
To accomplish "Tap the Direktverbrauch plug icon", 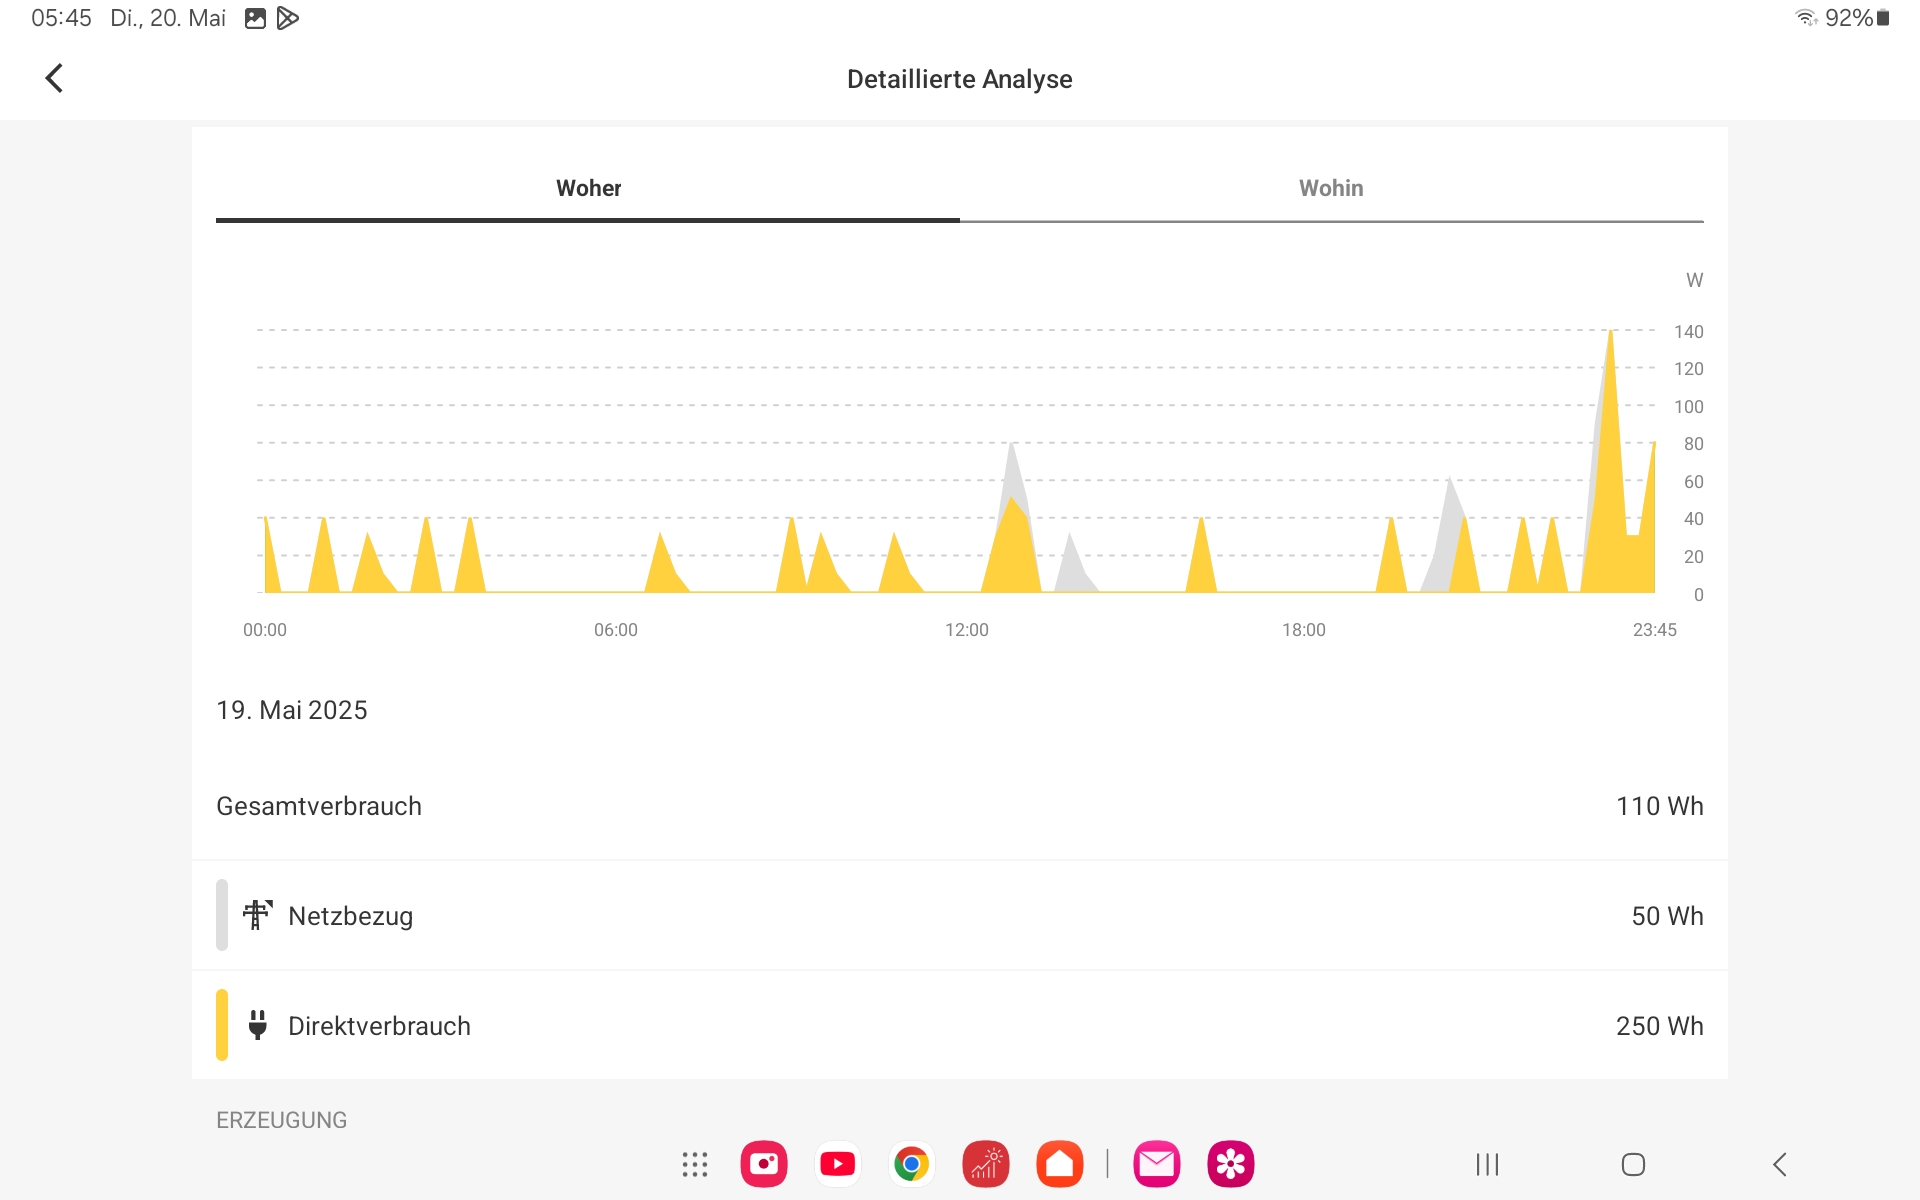I will pos(257,1025).
